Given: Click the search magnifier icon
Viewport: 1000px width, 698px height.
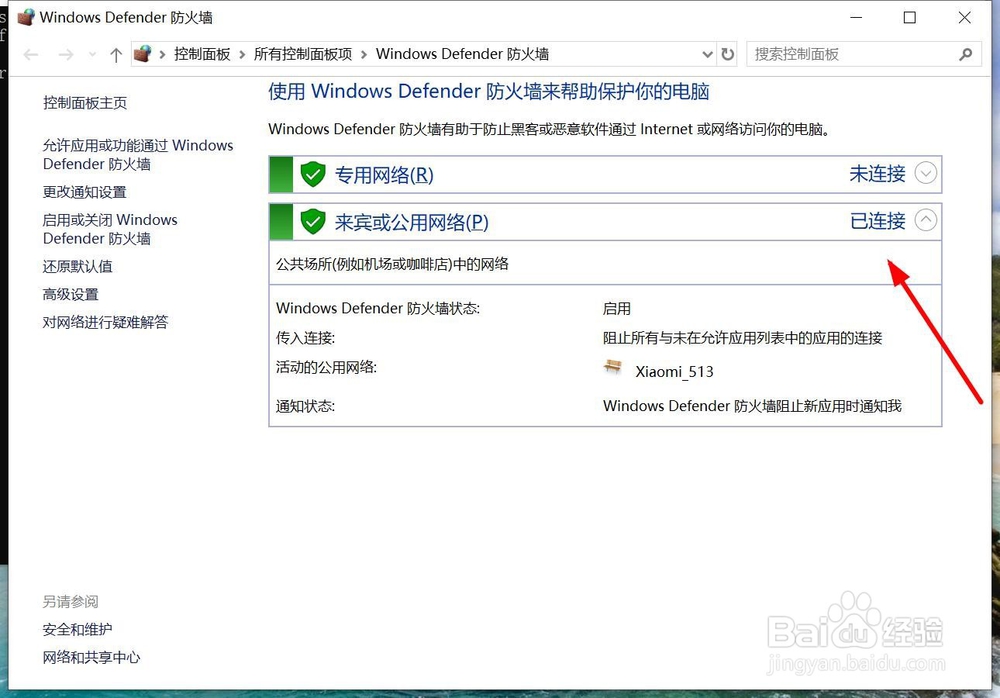Looking at the screenshot, I should 966,55.
